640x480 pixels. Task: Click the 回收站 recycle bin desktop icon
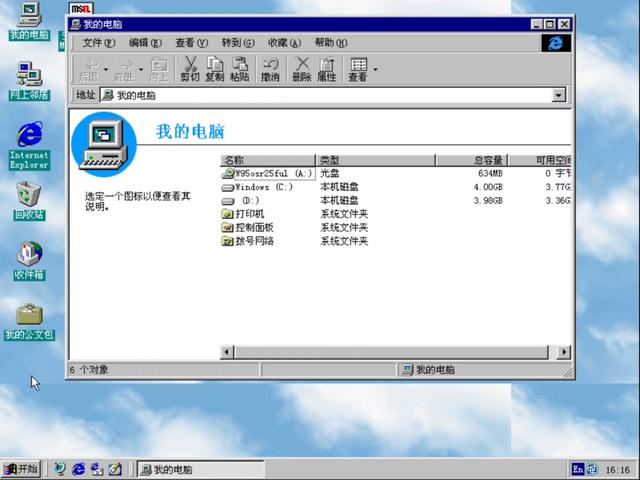29,201
